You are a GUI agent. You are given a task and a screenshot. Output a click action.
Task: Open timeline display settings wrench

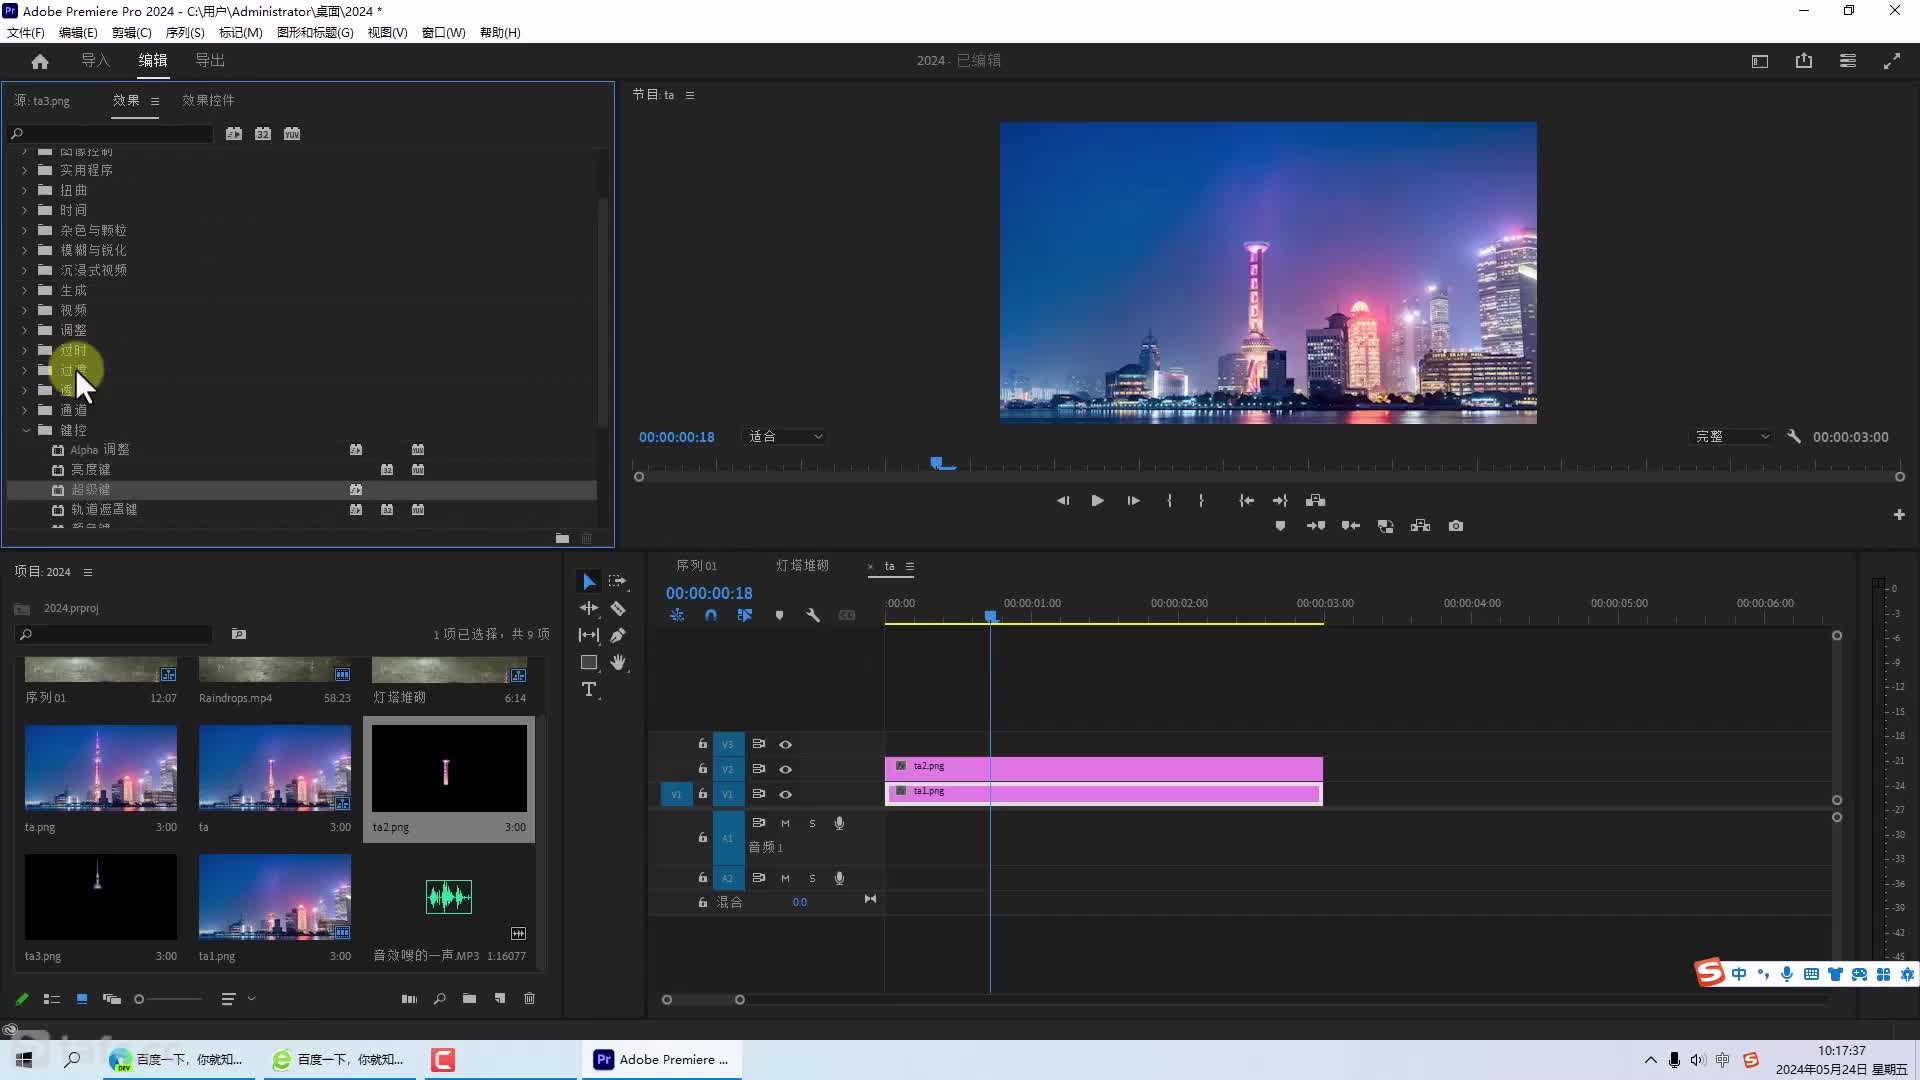(x=813, y=615)
